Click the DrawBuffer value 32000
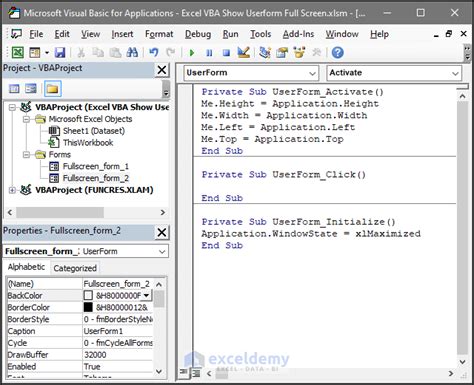The image size is (474, 385). pos(118,355)
